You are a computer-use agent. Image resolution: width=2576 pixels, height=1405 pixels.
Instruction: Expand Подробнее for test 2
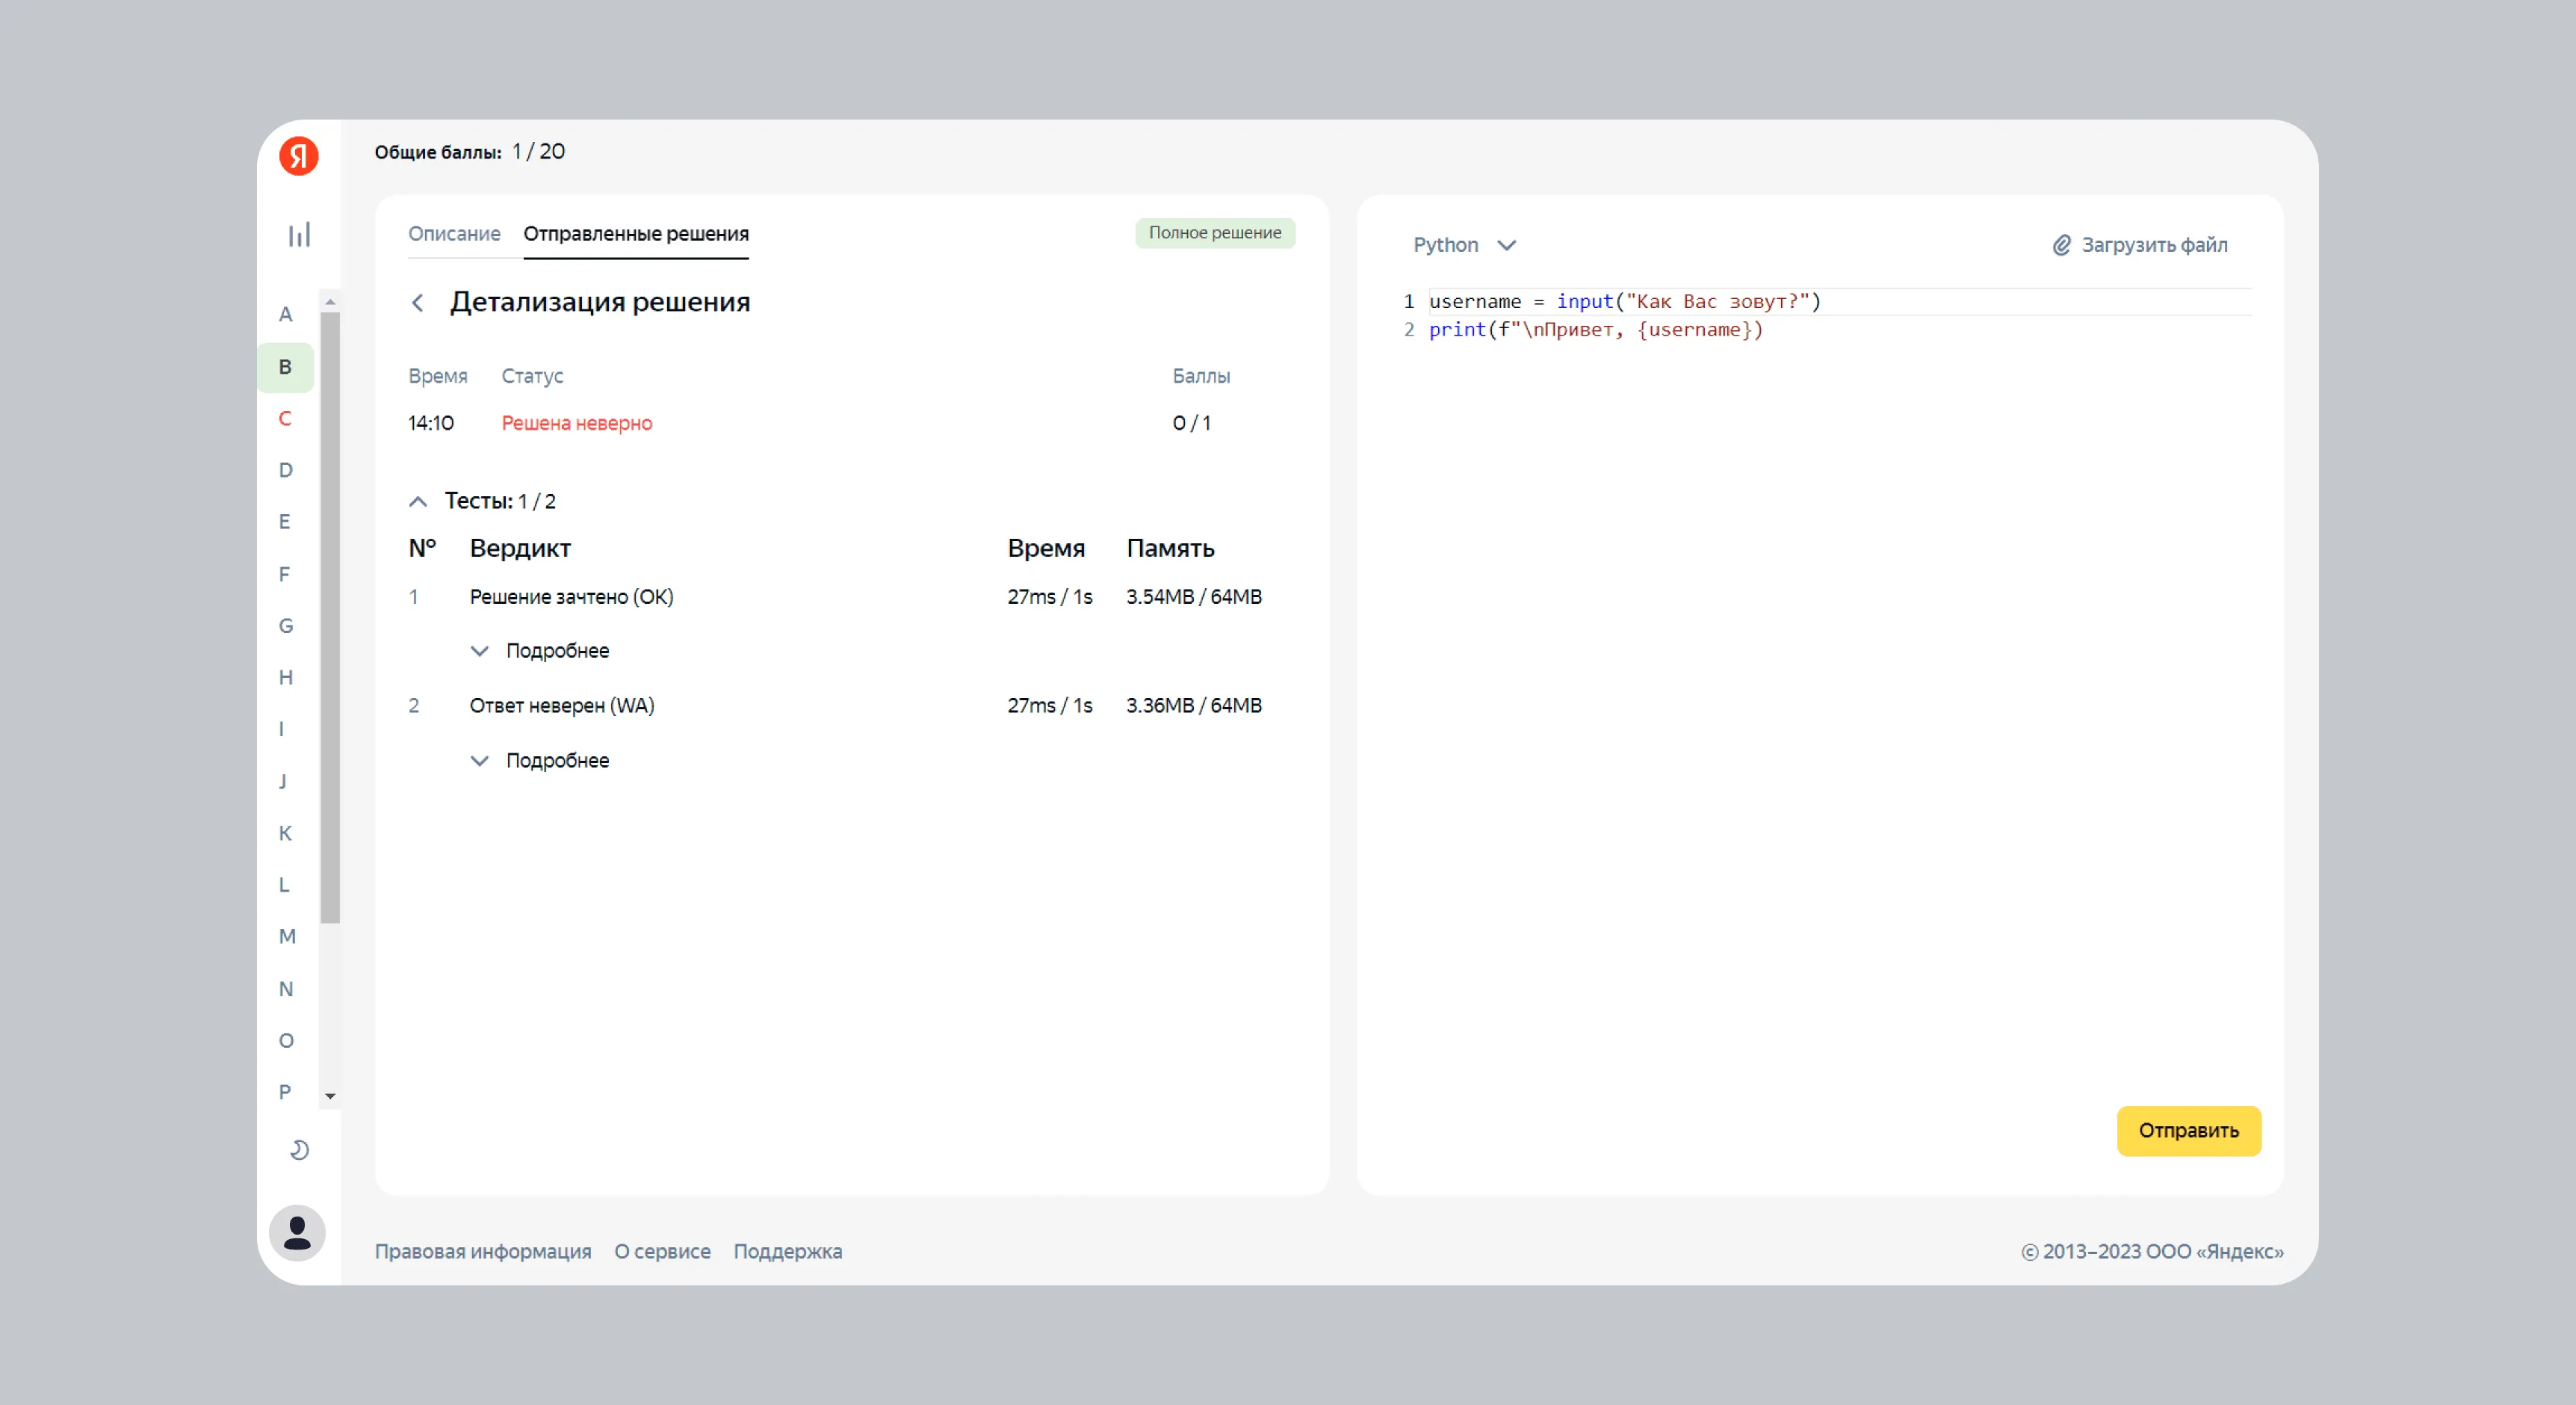point(540,761)
